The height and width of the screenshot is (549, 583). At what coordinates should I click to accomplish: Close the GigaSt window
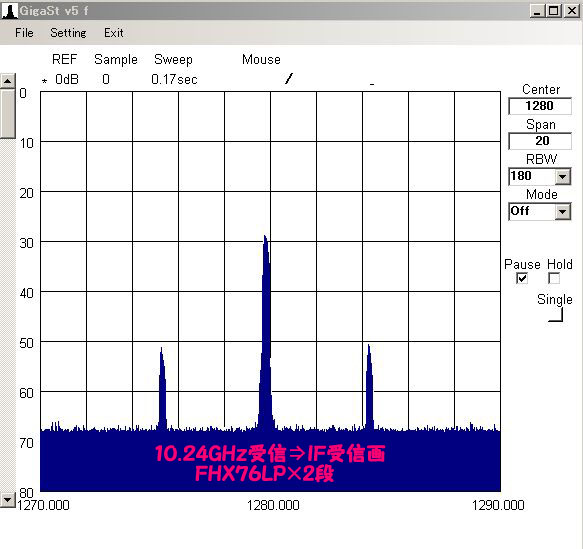click(x=572, y=11)
